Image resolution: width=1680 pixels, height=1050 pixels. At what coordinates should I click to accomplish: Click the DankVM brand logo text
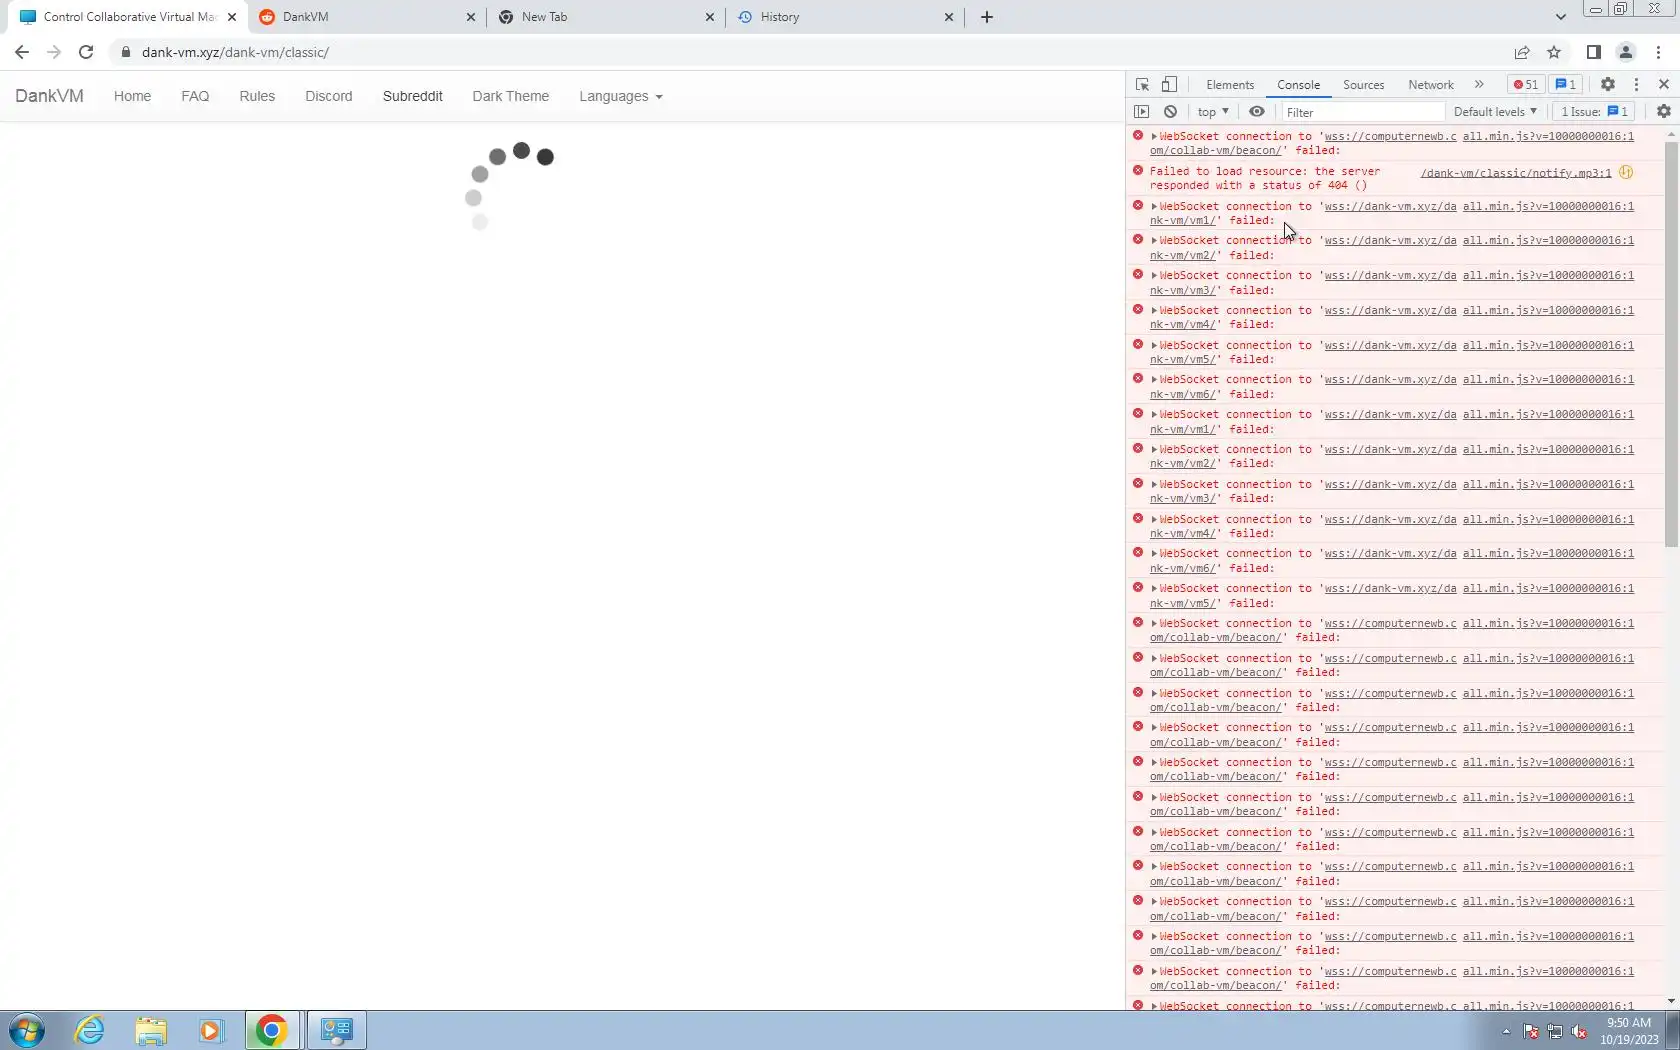pos(49,96)
